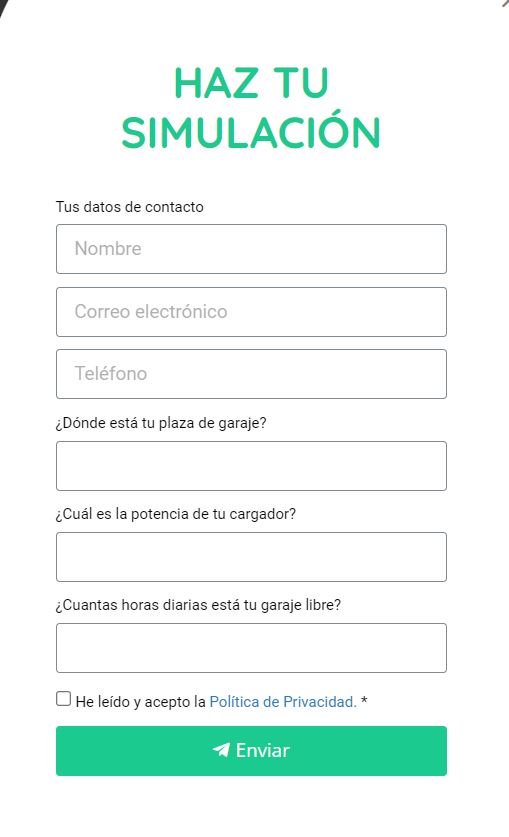Click the garage location field

pos(251,465)
